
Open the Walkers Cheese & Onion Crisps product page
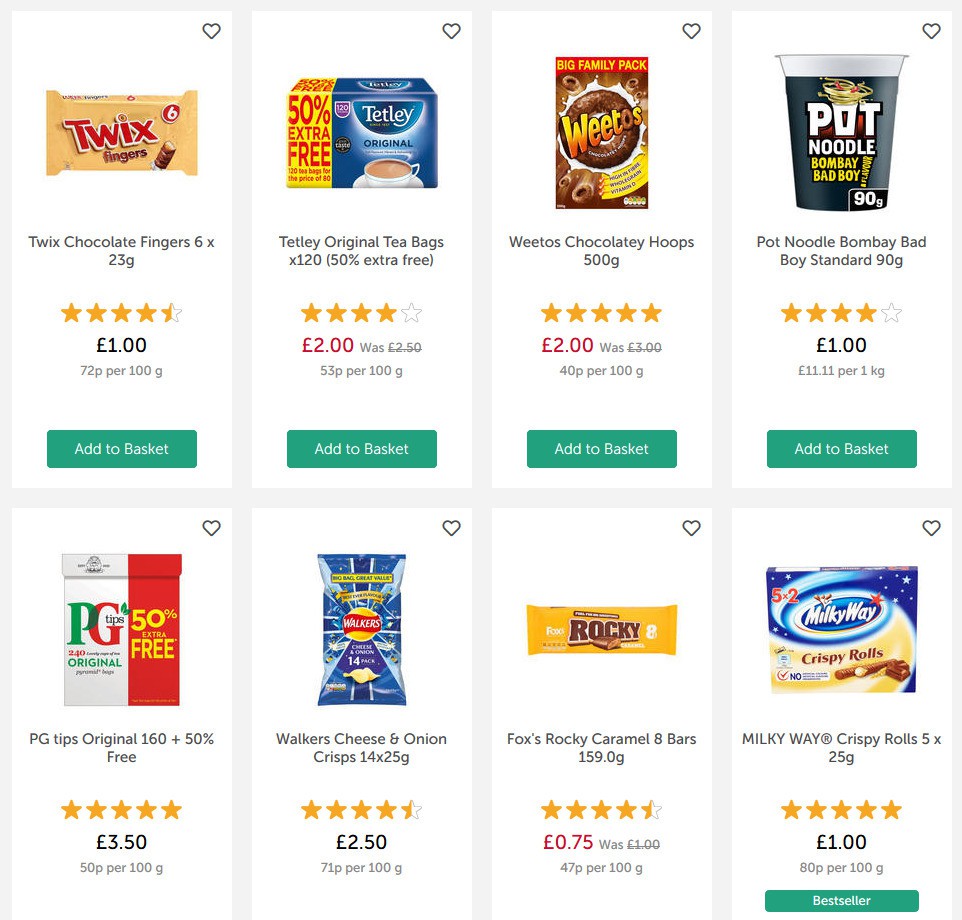[361, 747]
